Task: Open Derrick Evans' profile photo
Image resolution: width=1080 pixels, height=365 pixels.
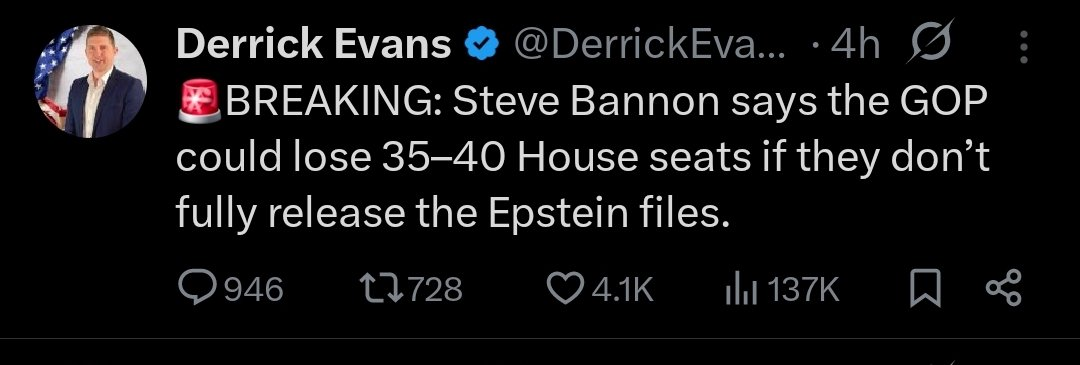Action: pyautogui.click(x=90, y=81)
